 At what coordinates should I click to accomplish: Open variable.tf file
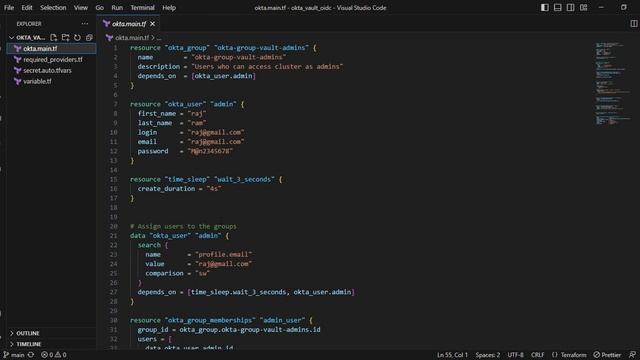(x=51, y=81)
